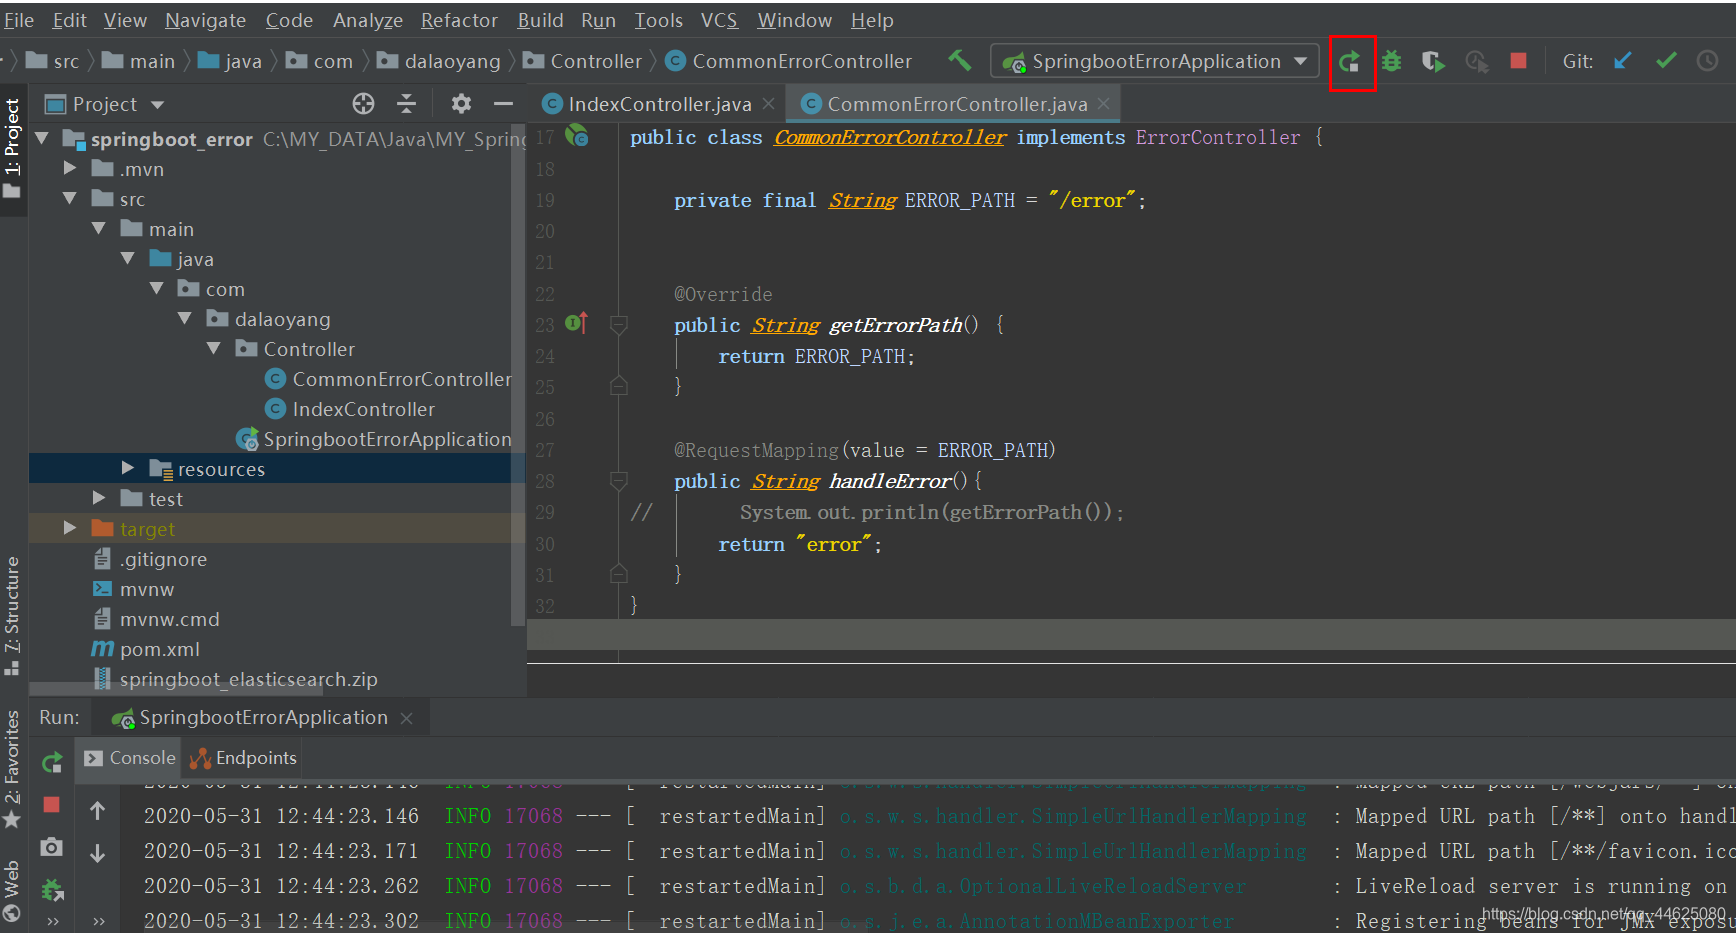The image size is (1736, 933).
Task: Toggle the Web side tool window
Action: pyautogui.click(x=12, y=889)
